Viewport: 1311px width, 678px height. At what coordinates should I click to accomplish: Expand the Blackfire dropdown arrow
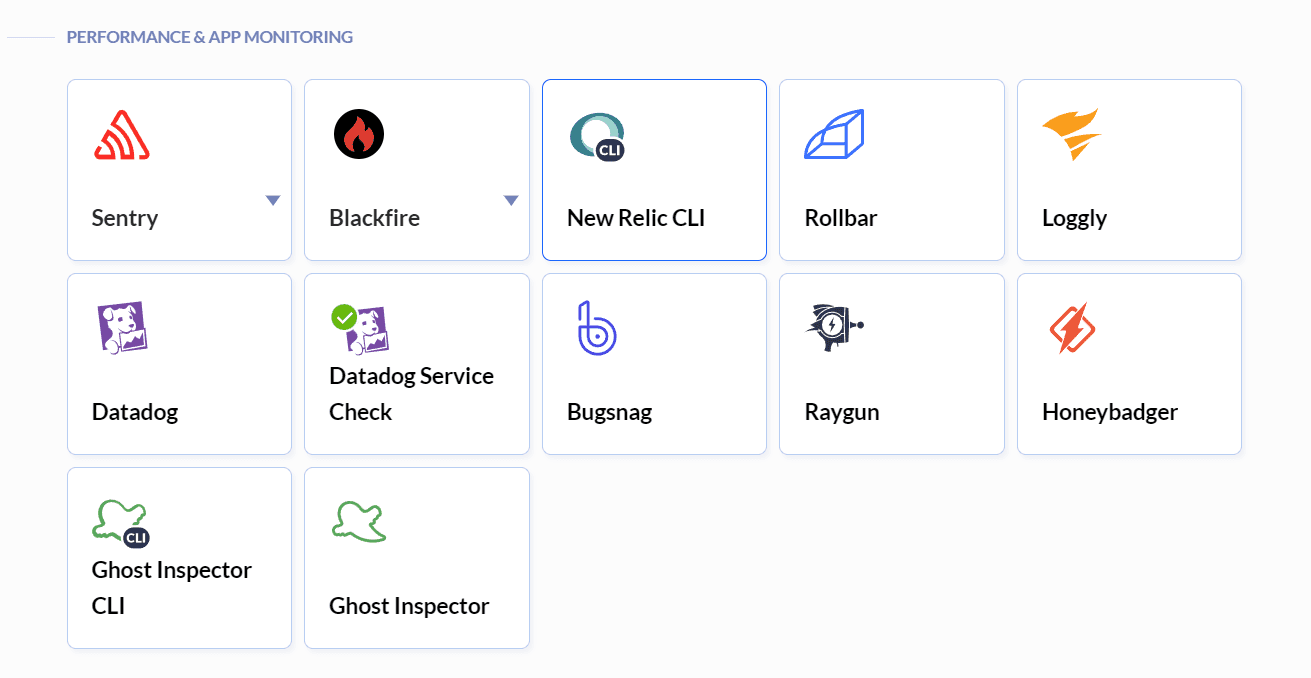511,200
